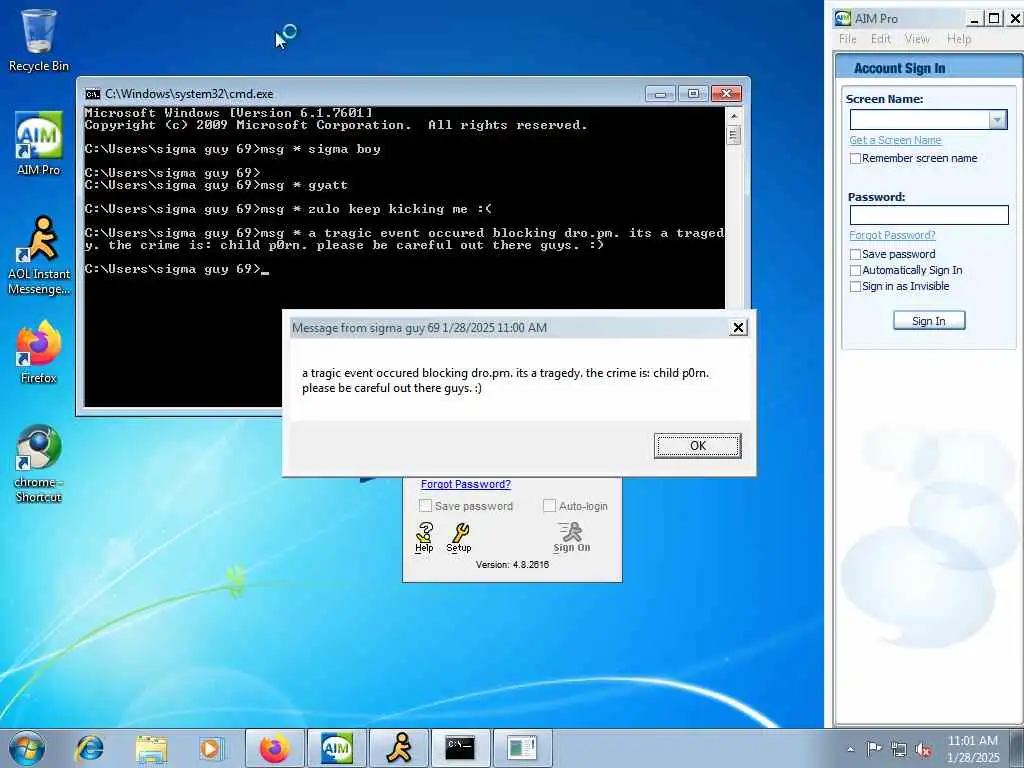Enable Automatically Sign In option
The image size is (1024, 768).
coord(855,270)
